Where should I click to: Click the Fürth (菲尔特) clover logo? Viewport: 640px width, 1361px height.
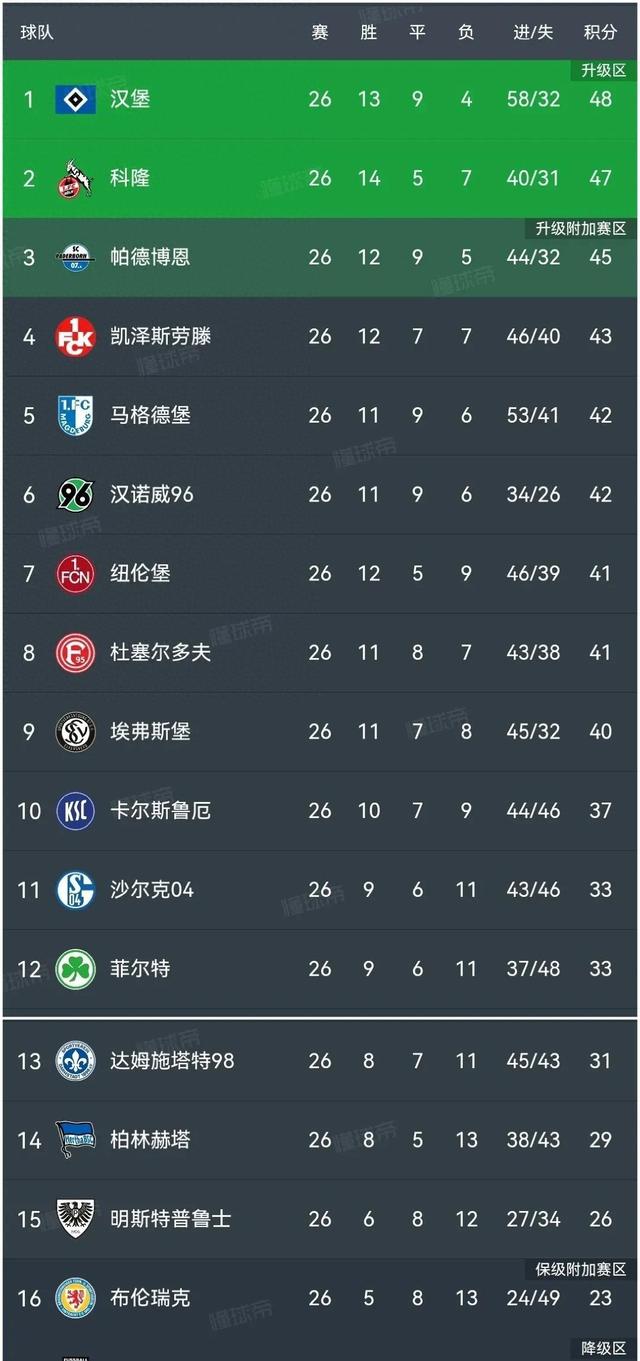tap(75, 968)
